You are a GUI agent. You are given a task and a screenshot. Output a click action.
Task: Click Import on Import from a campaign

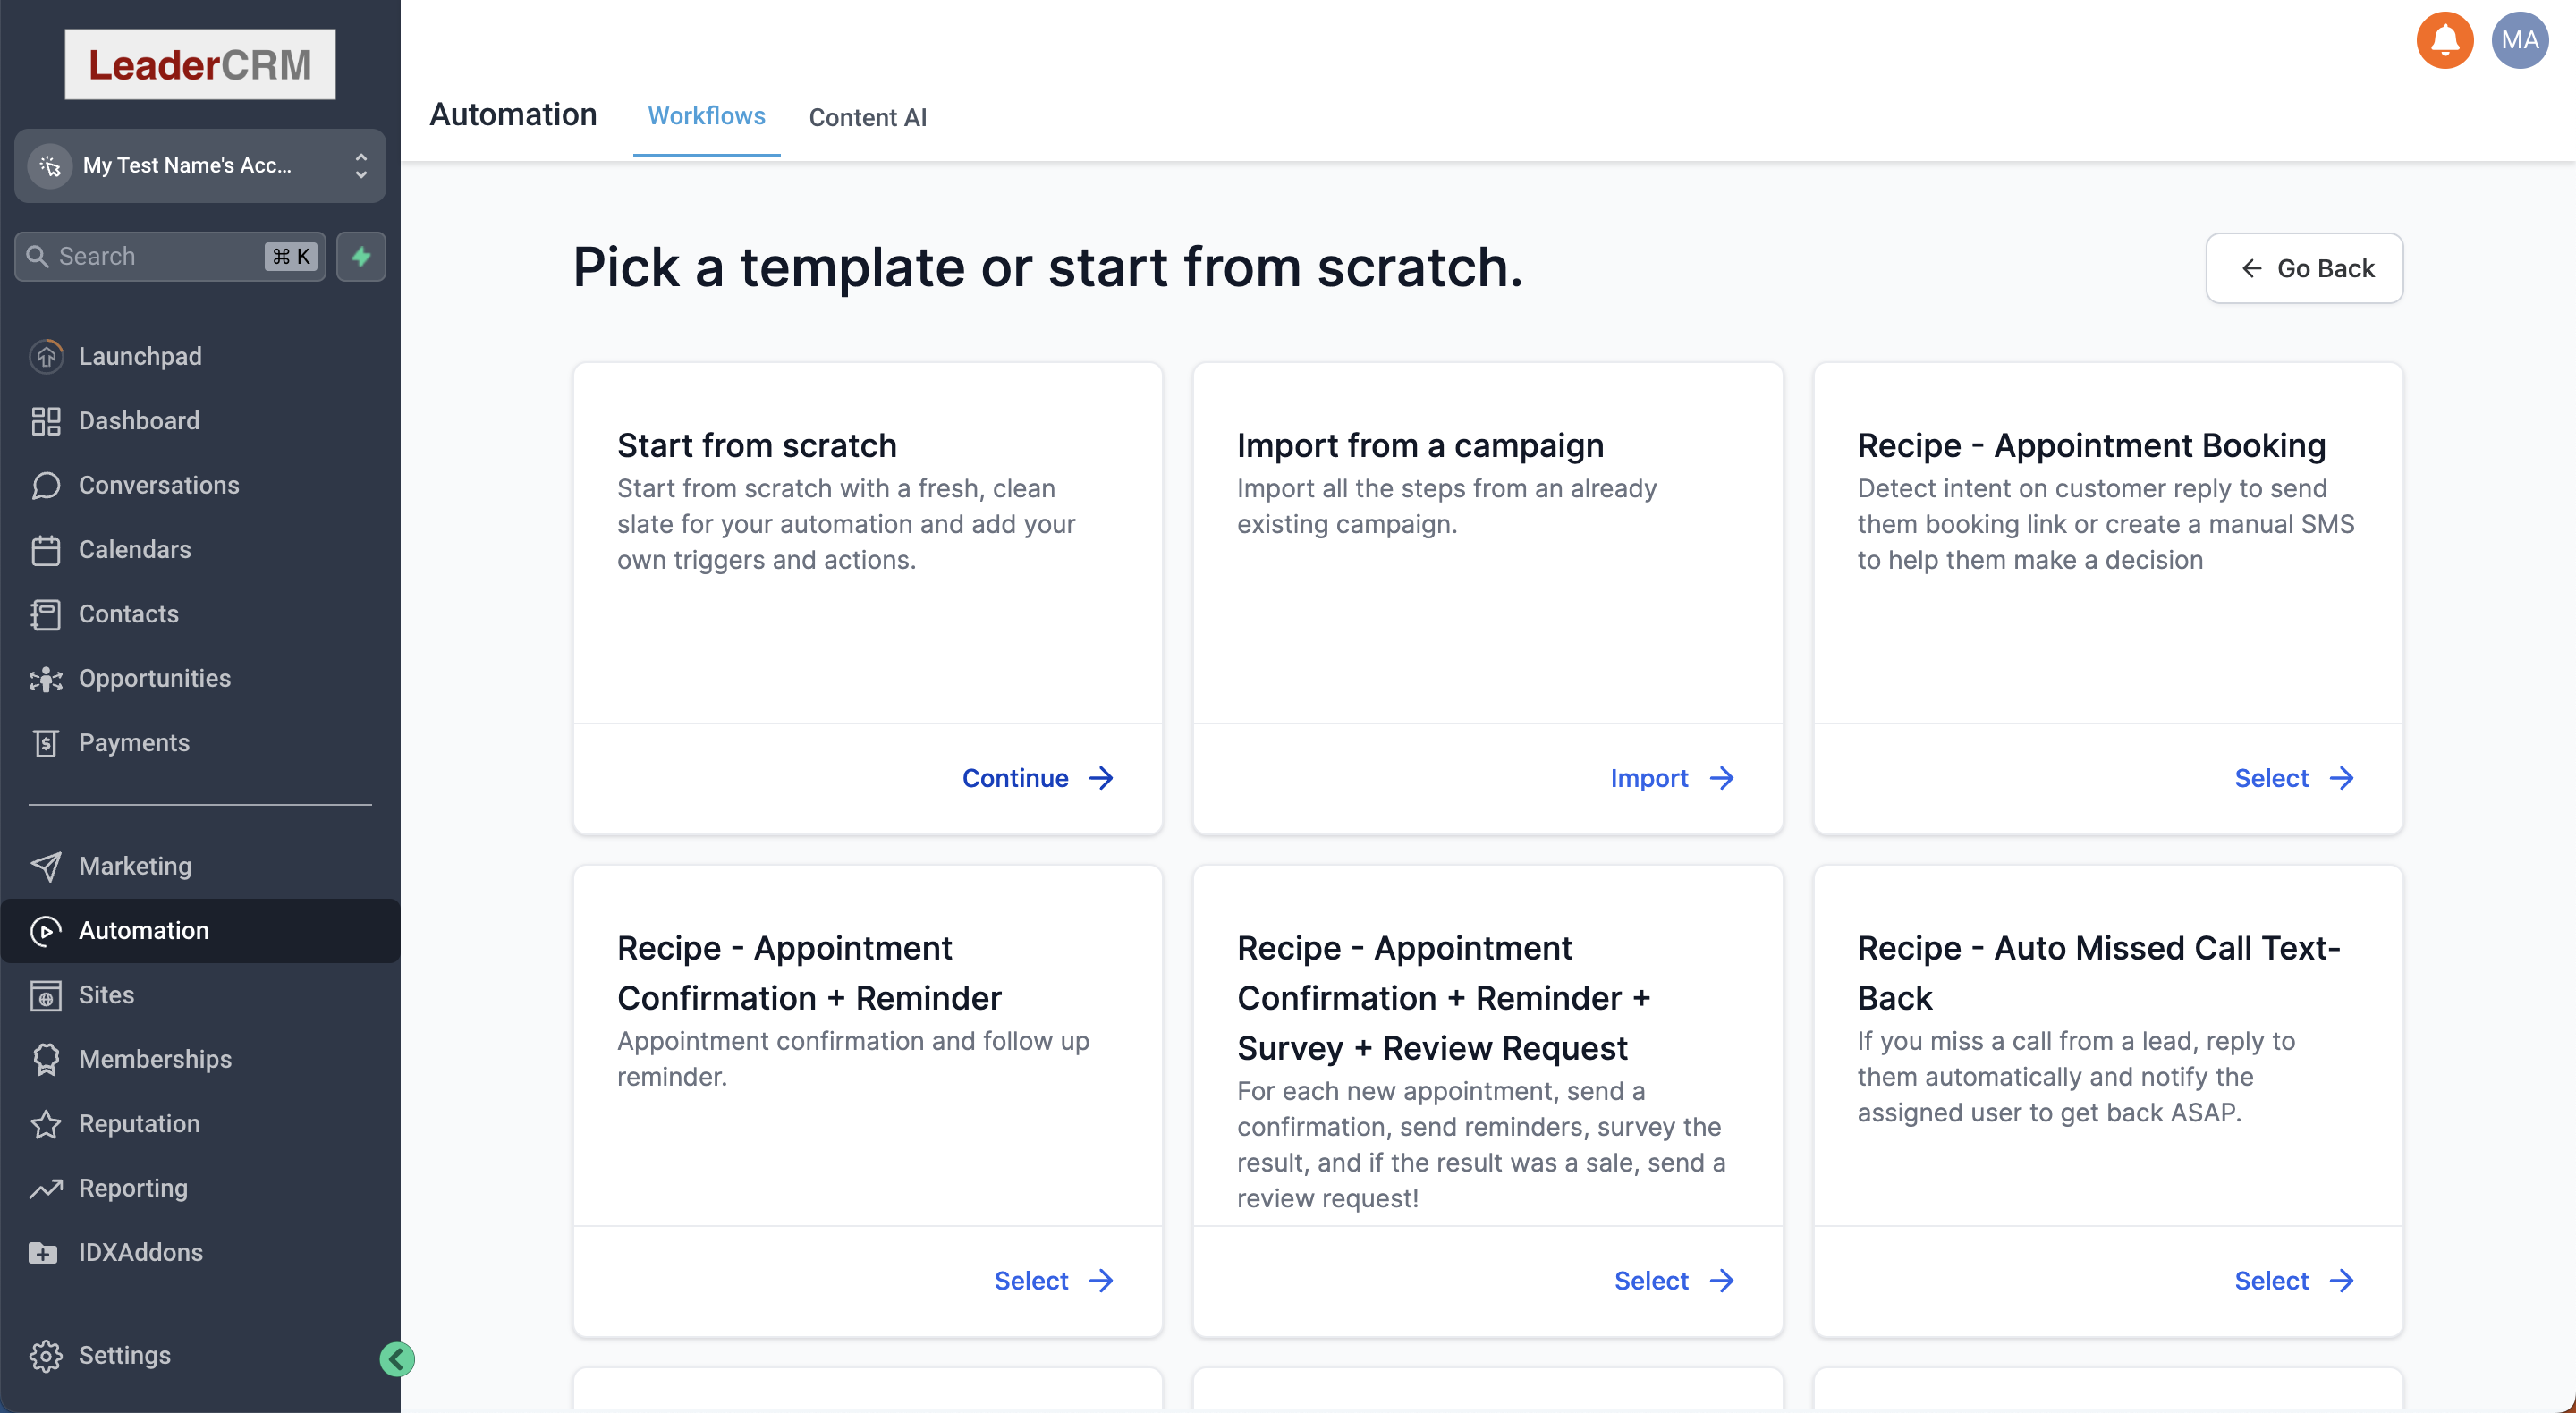[1671, 778]
